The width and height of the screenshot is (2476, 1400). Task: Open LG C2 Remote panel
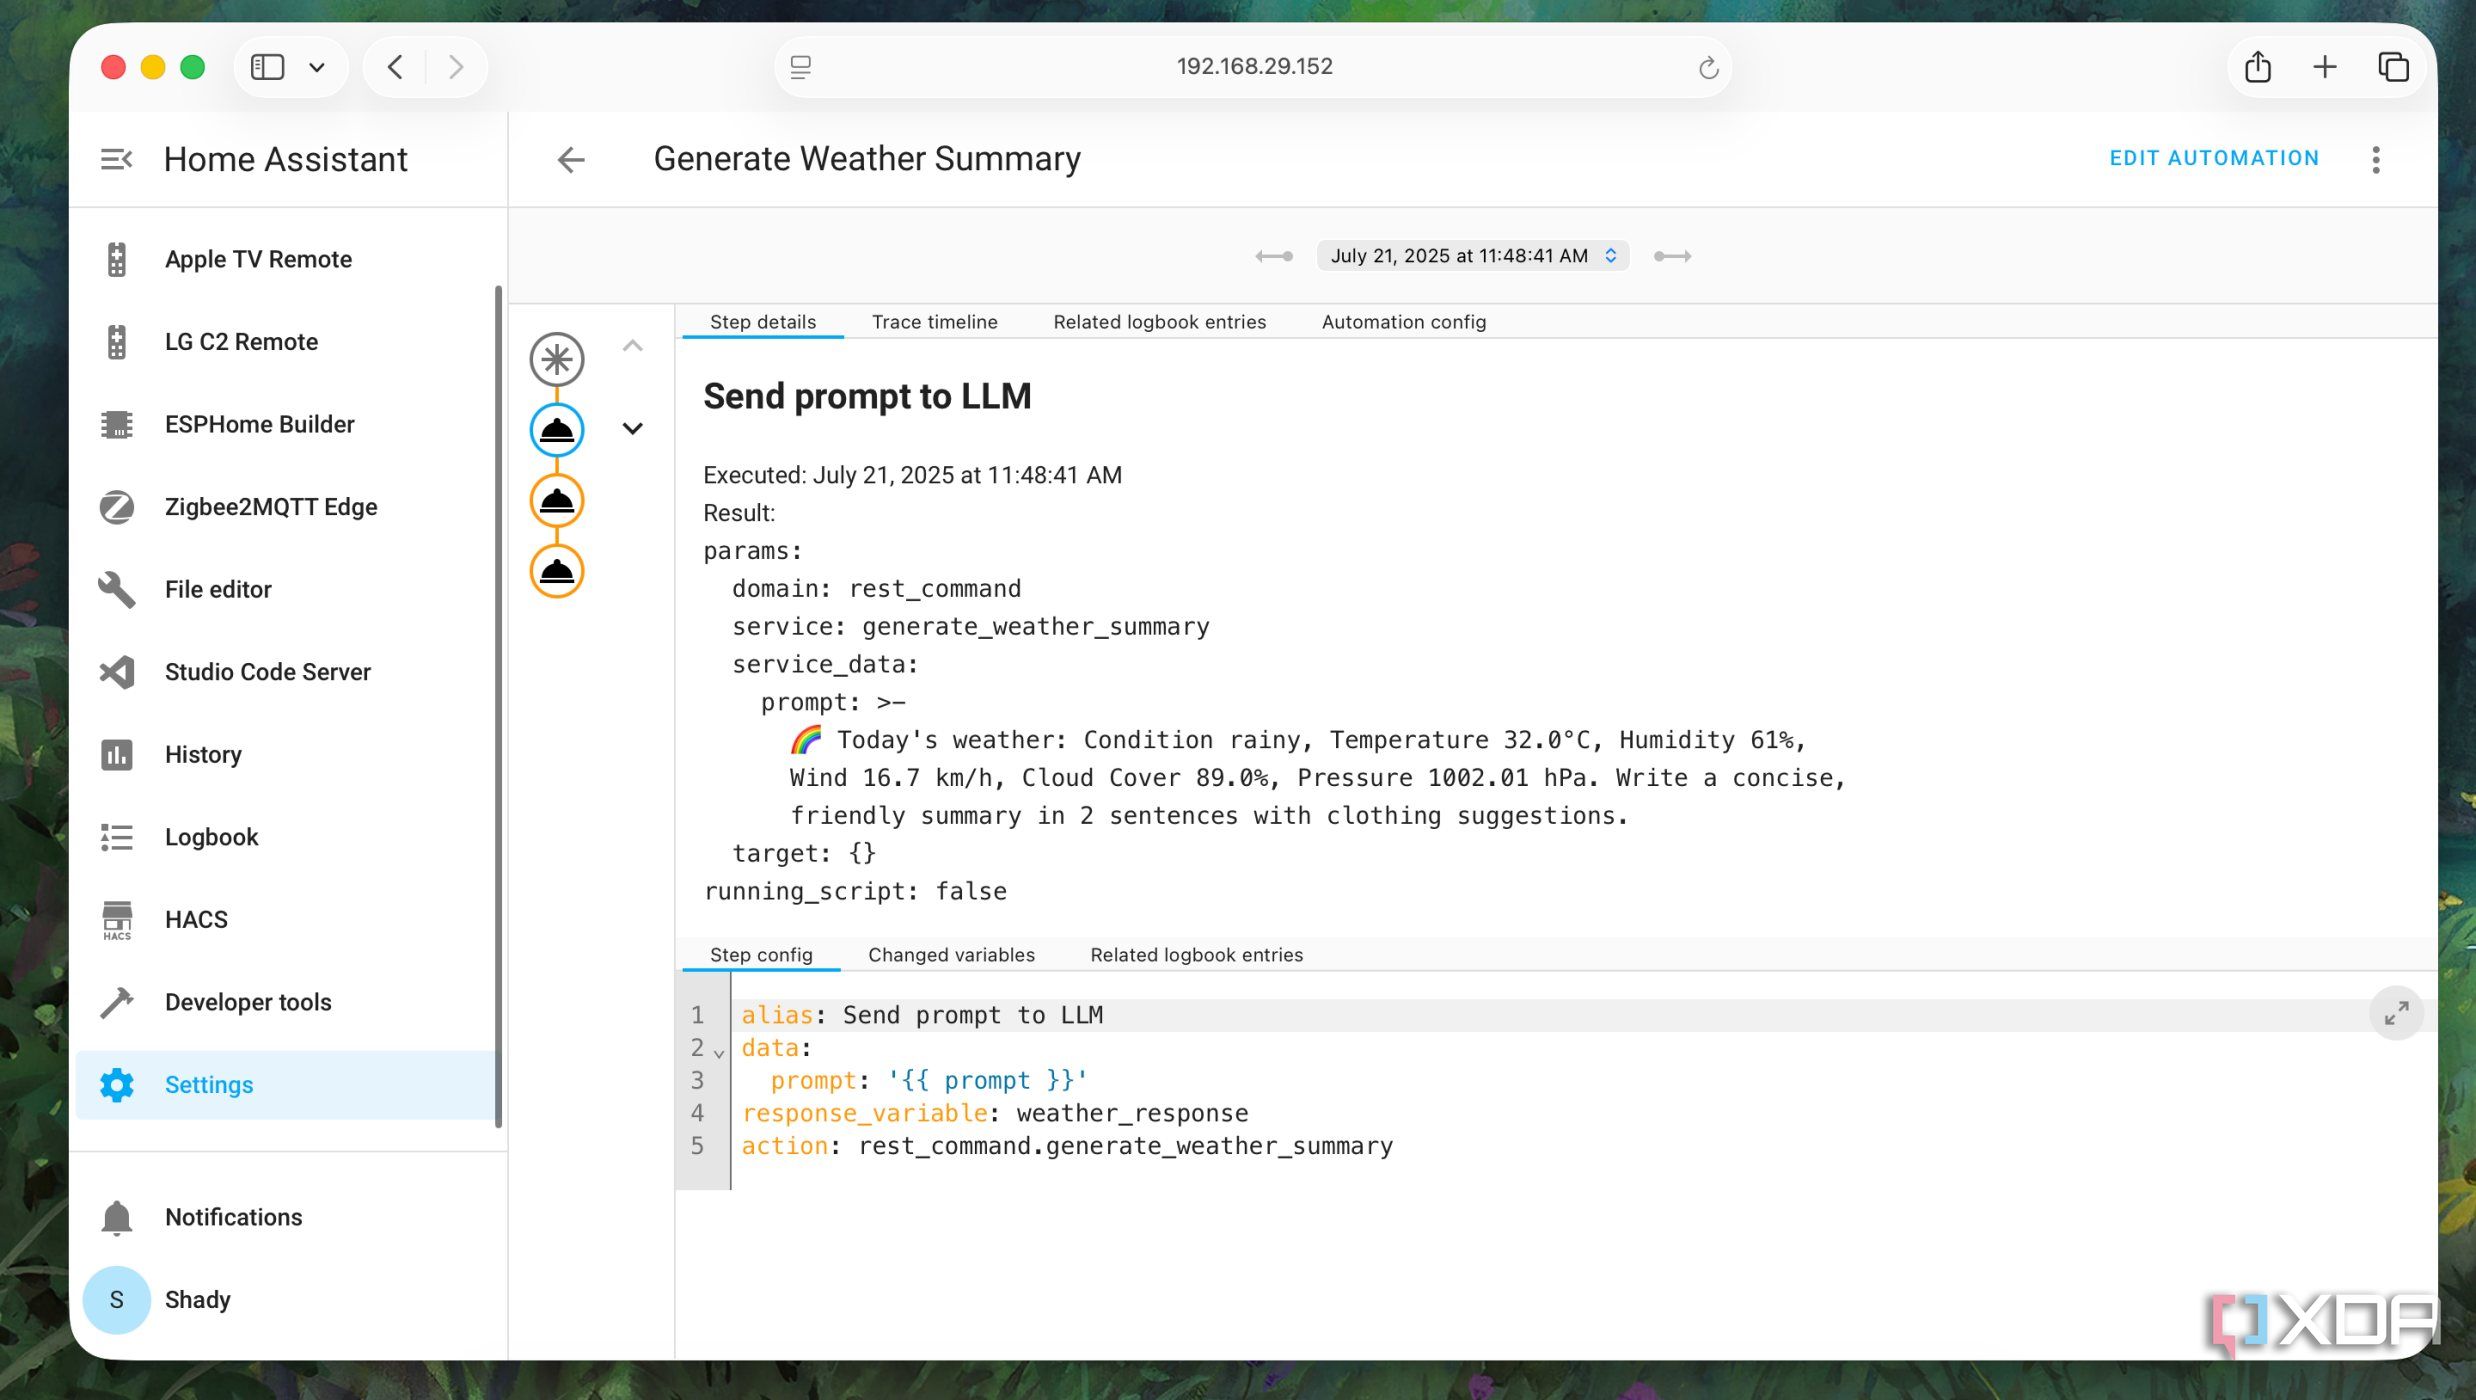[x=286, y=342]
